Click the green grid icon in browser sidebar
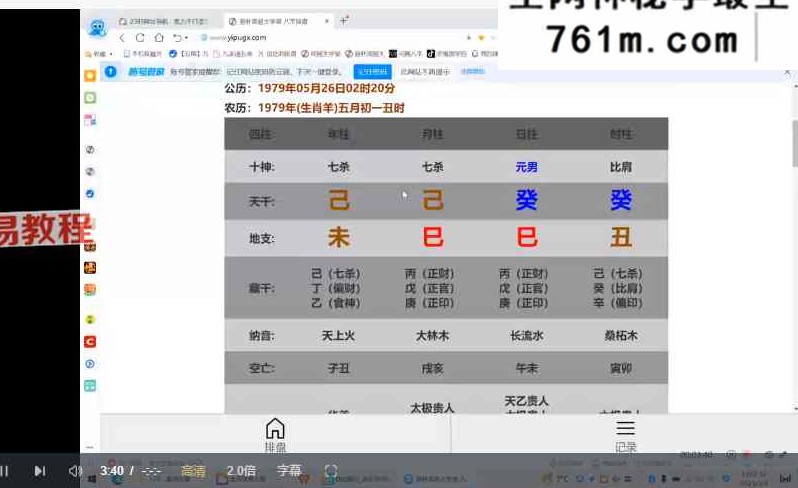 (x=90, y=385)
